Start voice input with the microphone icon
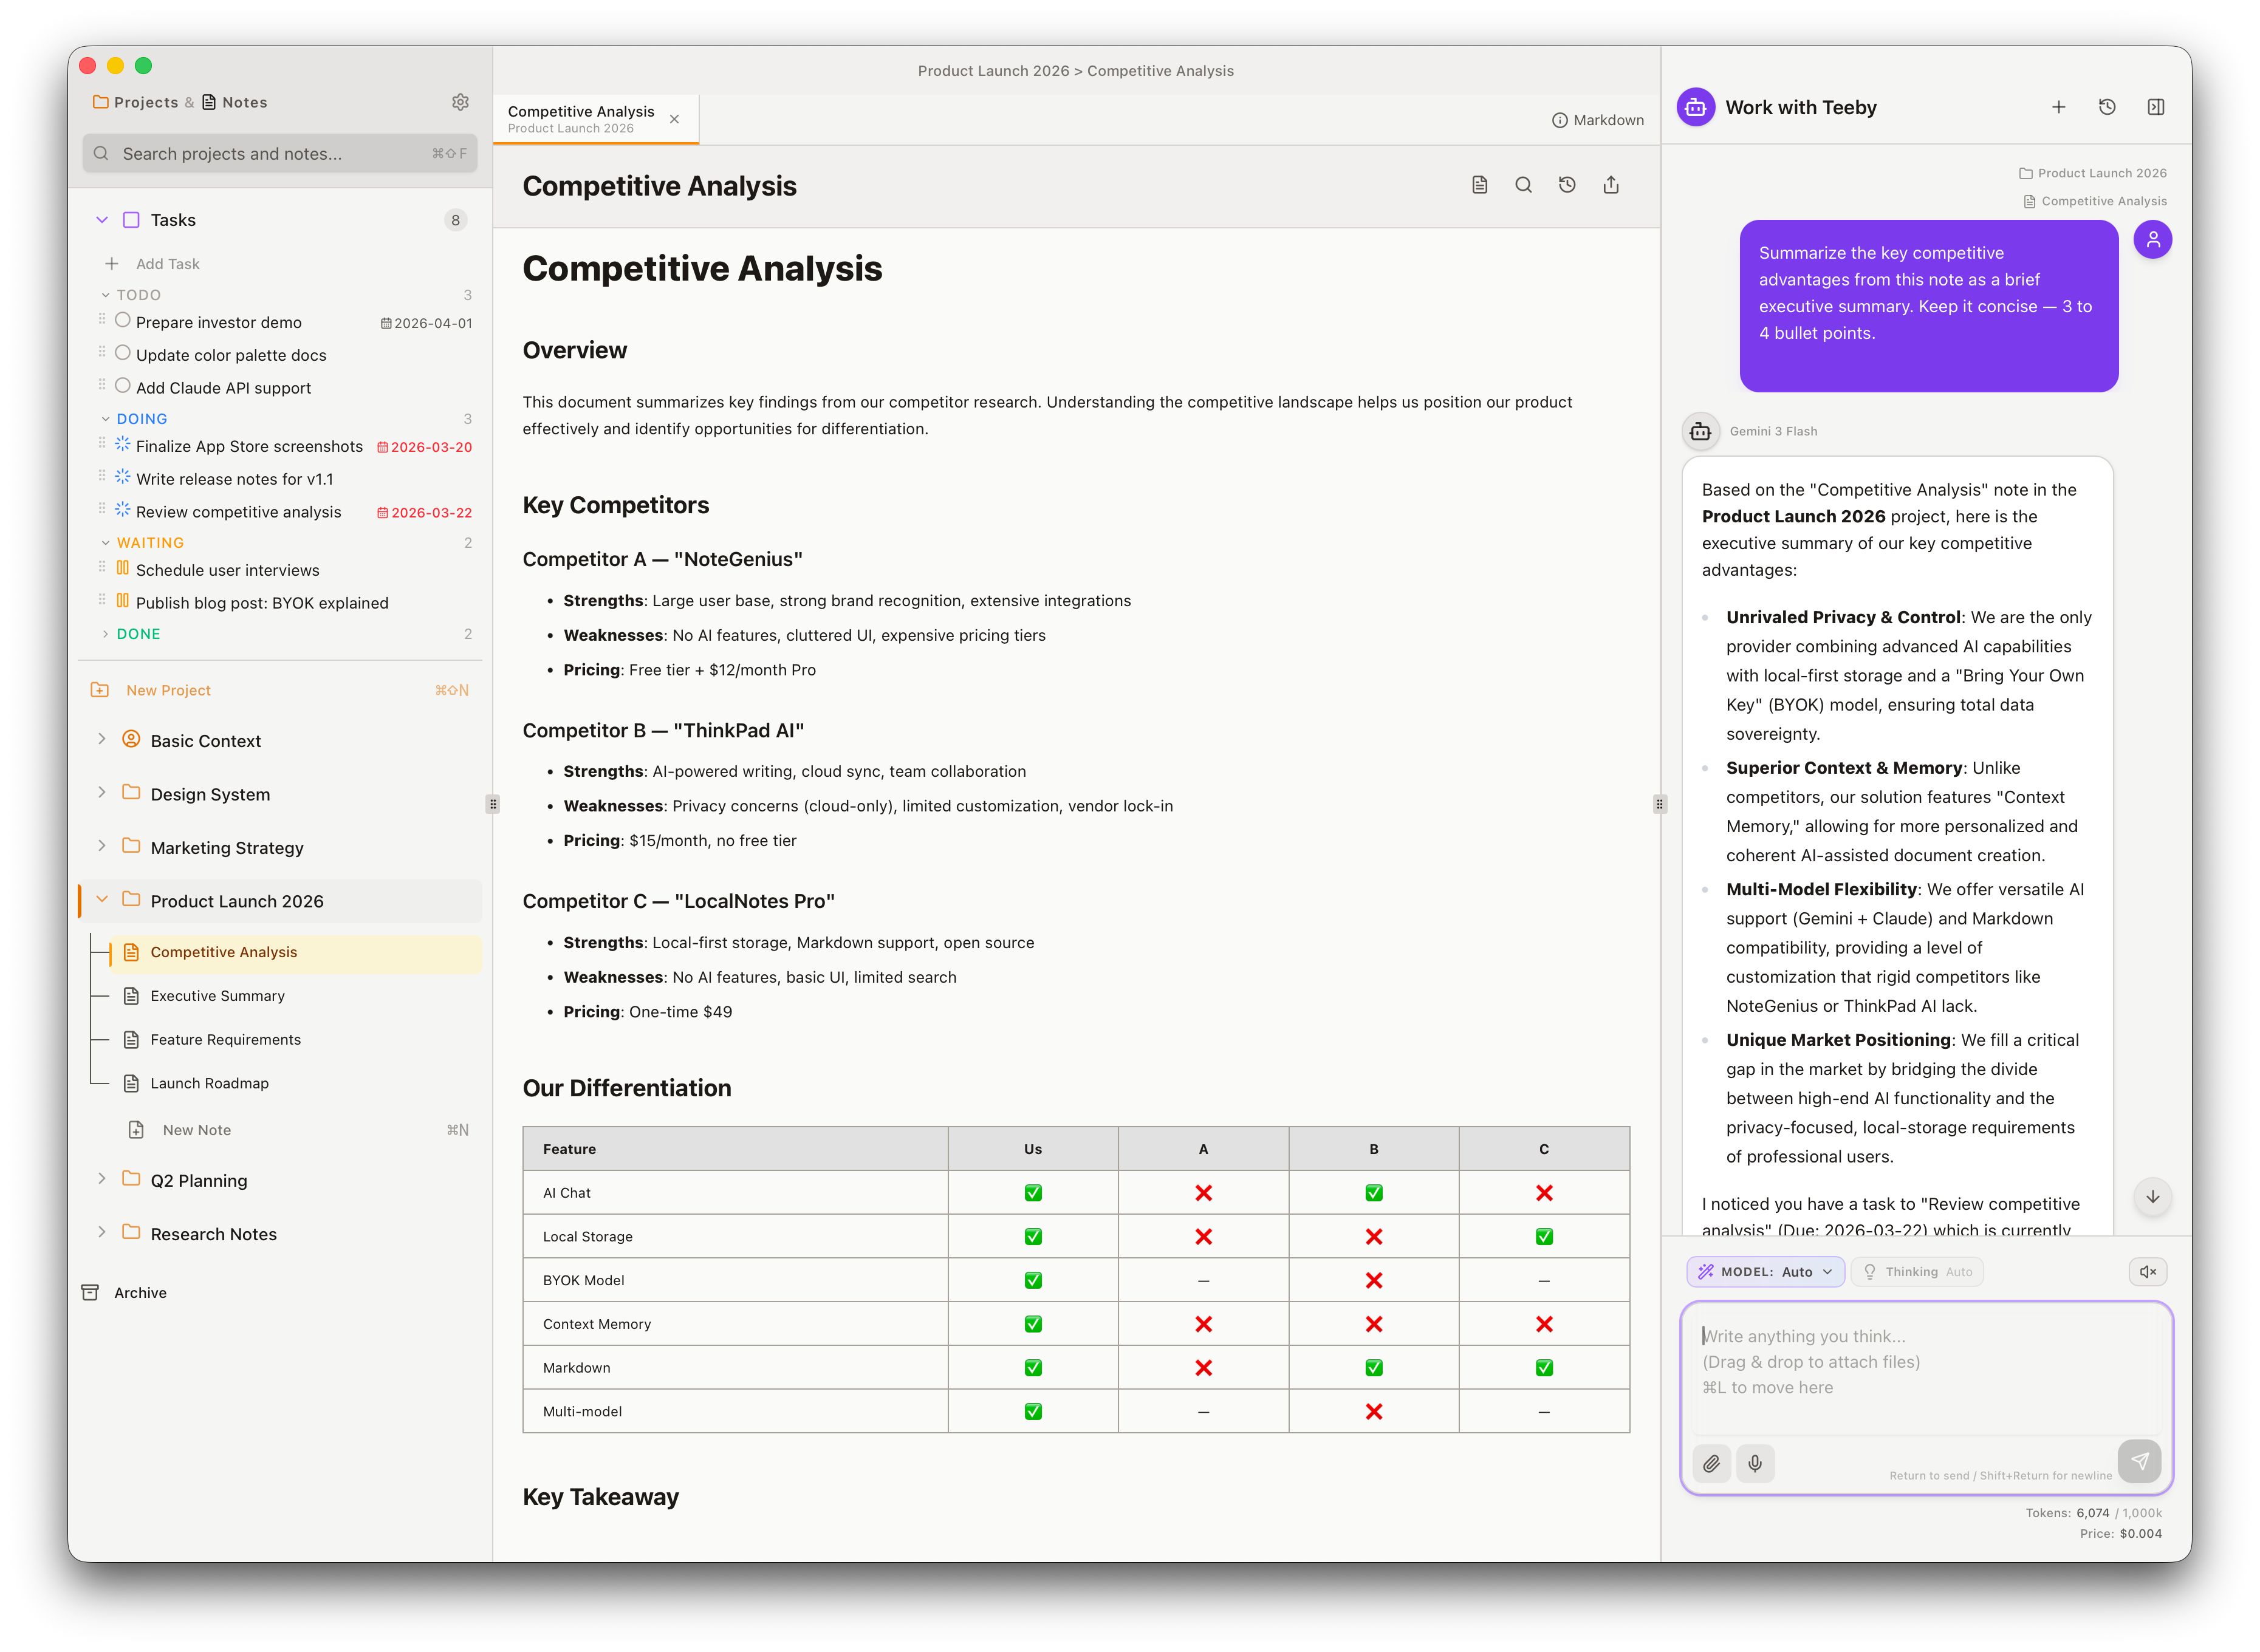 pyautogui.click(x=1755, y=1464)
